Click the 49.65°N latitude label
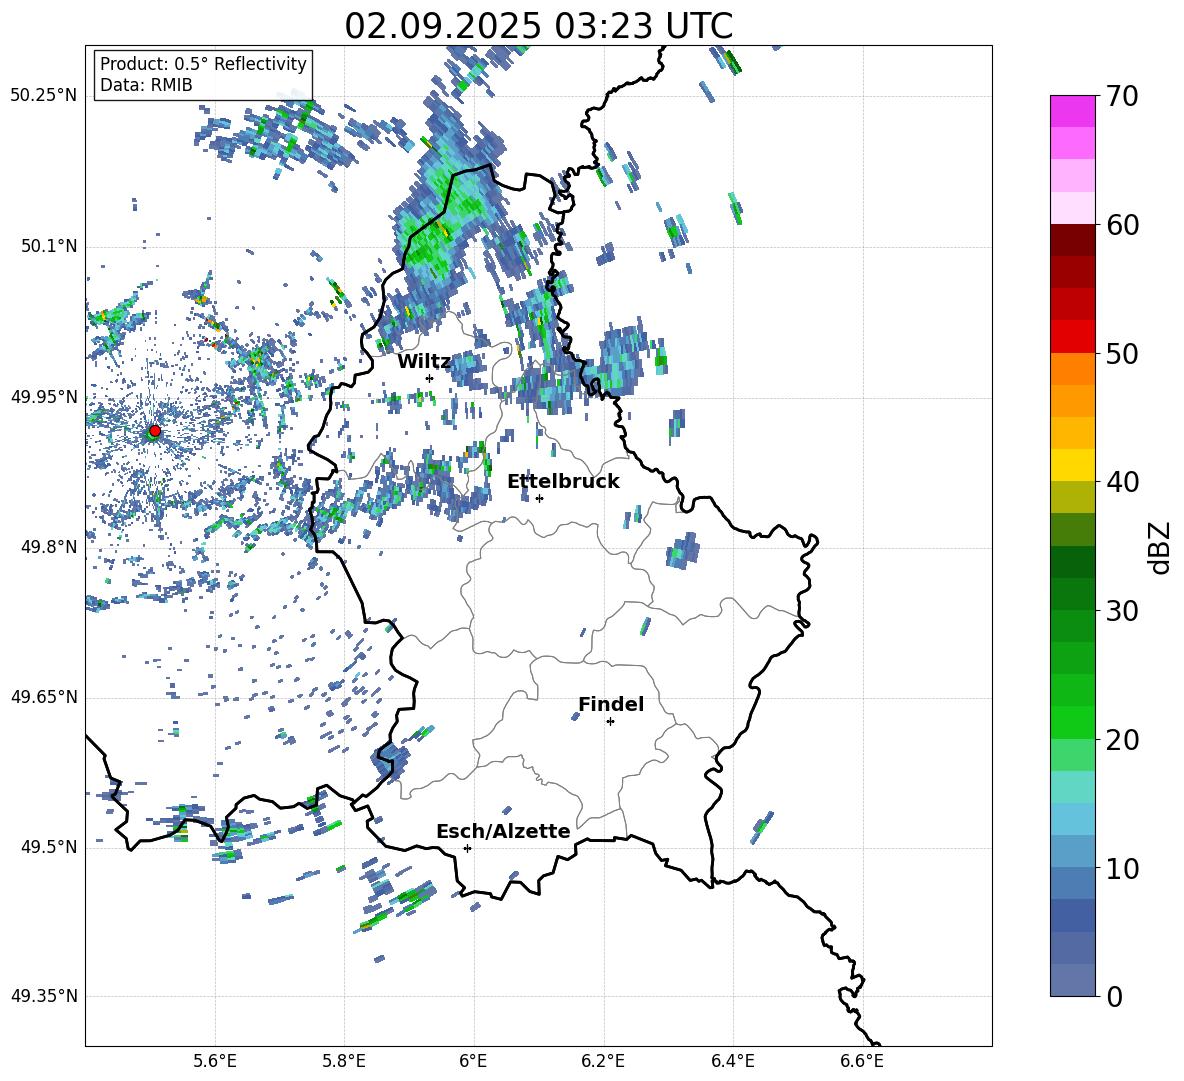Viewport: 1184px width, 1081px height. click(44, 696)
